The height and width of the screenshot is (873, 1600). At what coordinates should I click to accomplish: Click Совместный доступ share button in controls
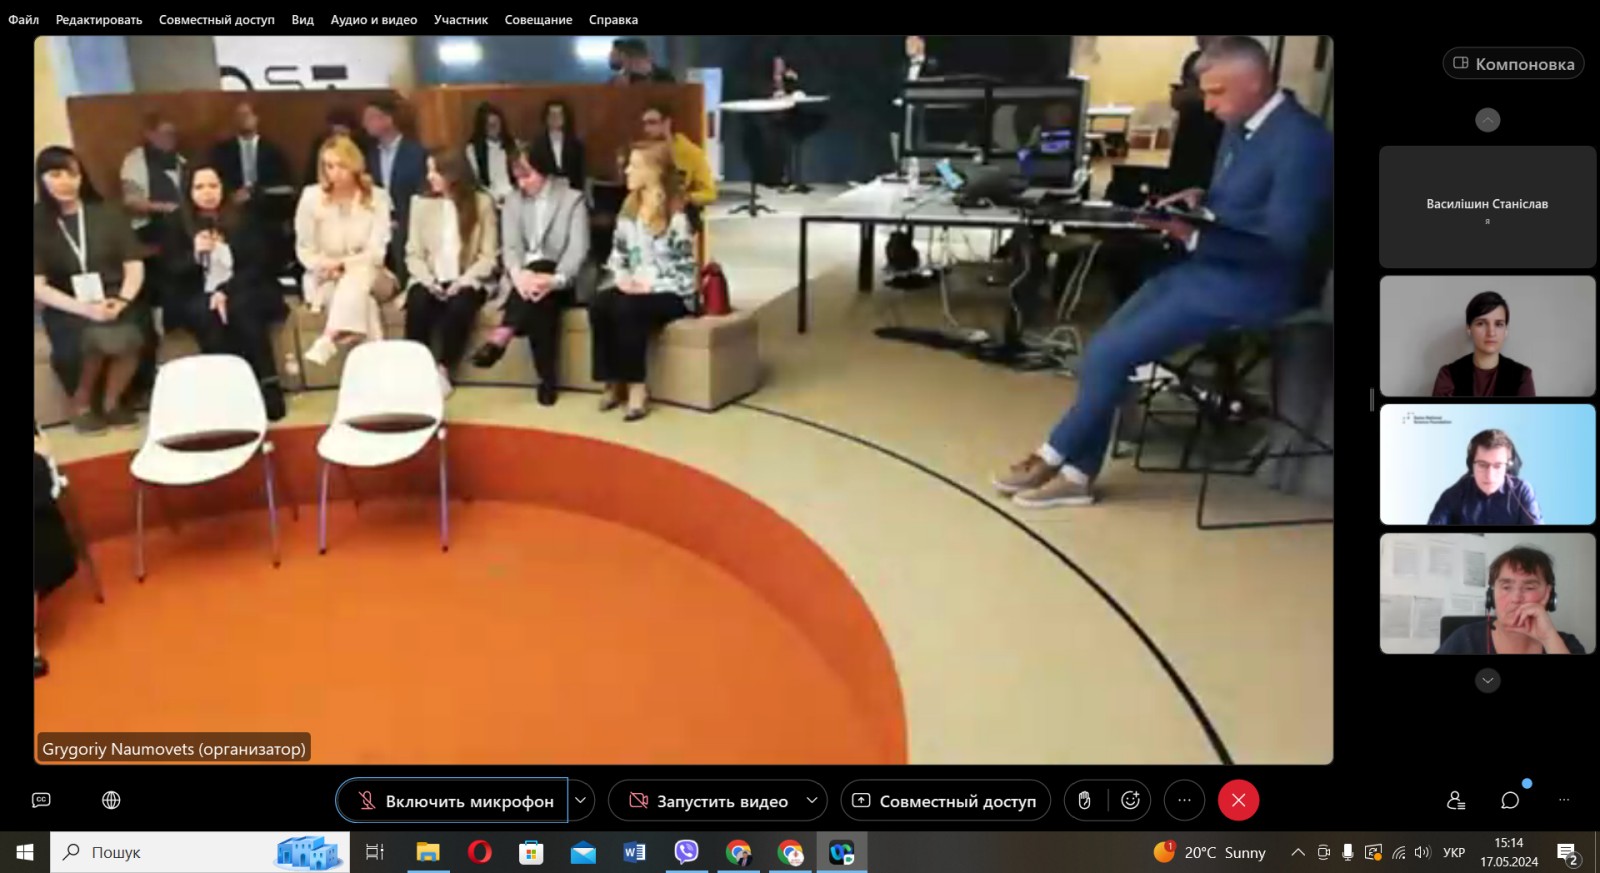click(946, 800)
